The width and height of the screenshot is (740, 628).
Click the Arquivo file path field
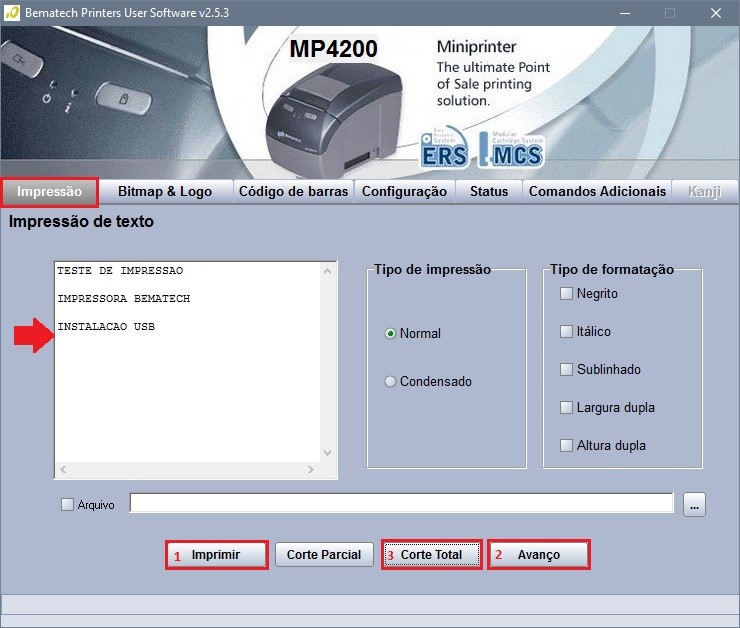point(401,503)
